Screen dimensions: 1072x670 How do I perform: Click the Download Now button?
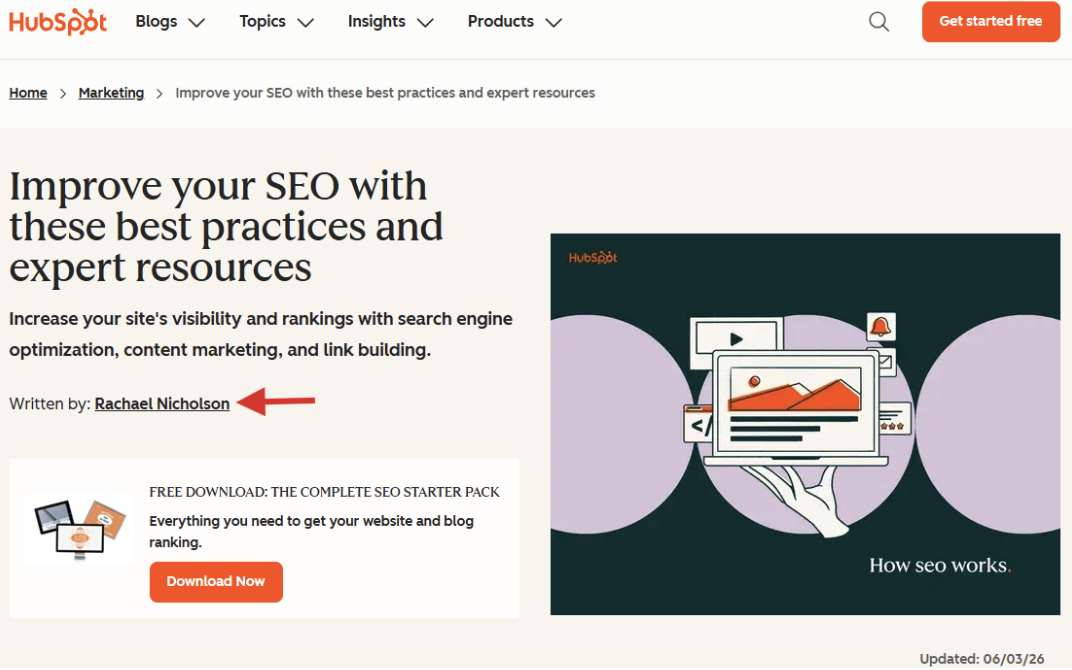pyautogui.click(x=216, y=582)
